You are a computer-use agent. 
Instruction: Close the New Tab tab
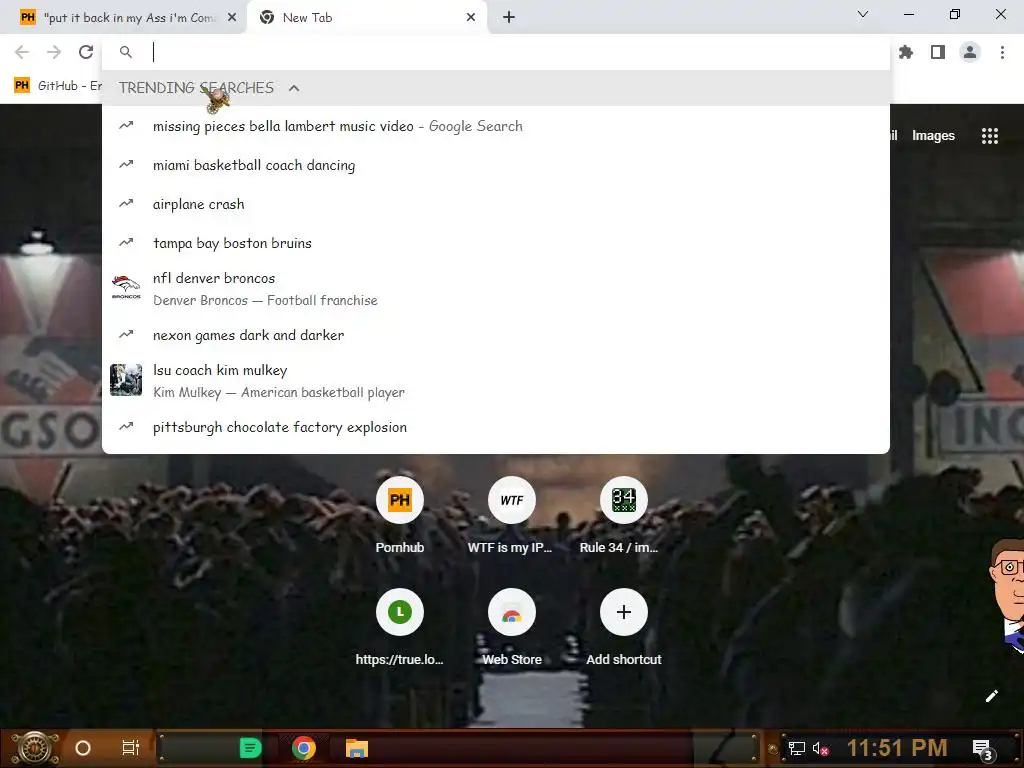click(x=471, y=18)
